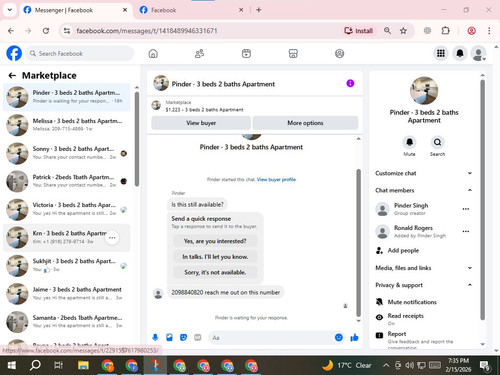500x375 pixels.
Task: Open the Melissa conversation
Action: 67,125
